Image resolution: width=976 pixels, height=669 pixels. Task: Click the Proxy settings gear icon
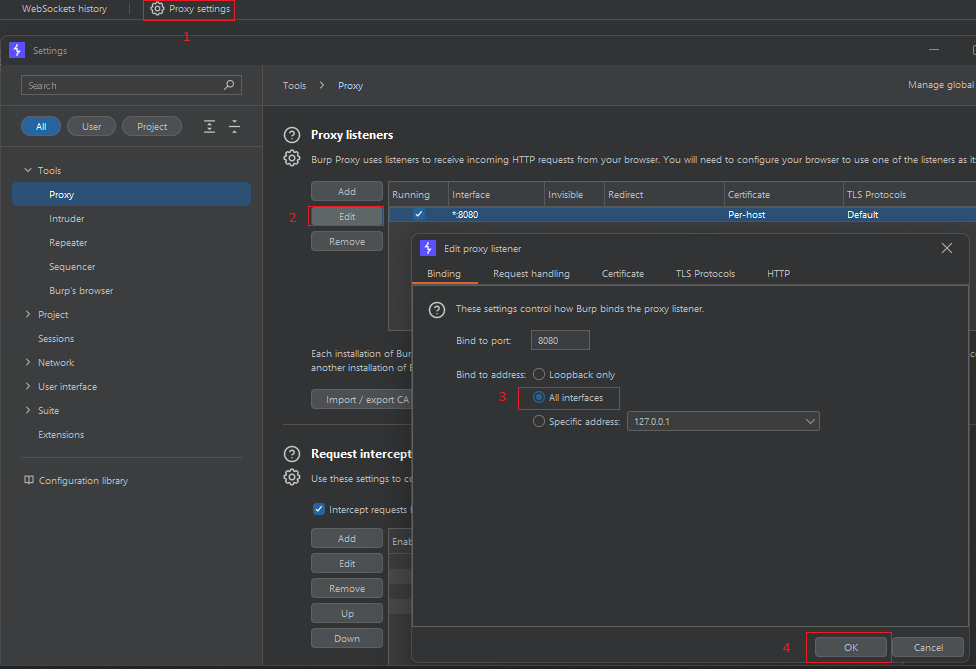pyautogui.click(x=157, y=9)
